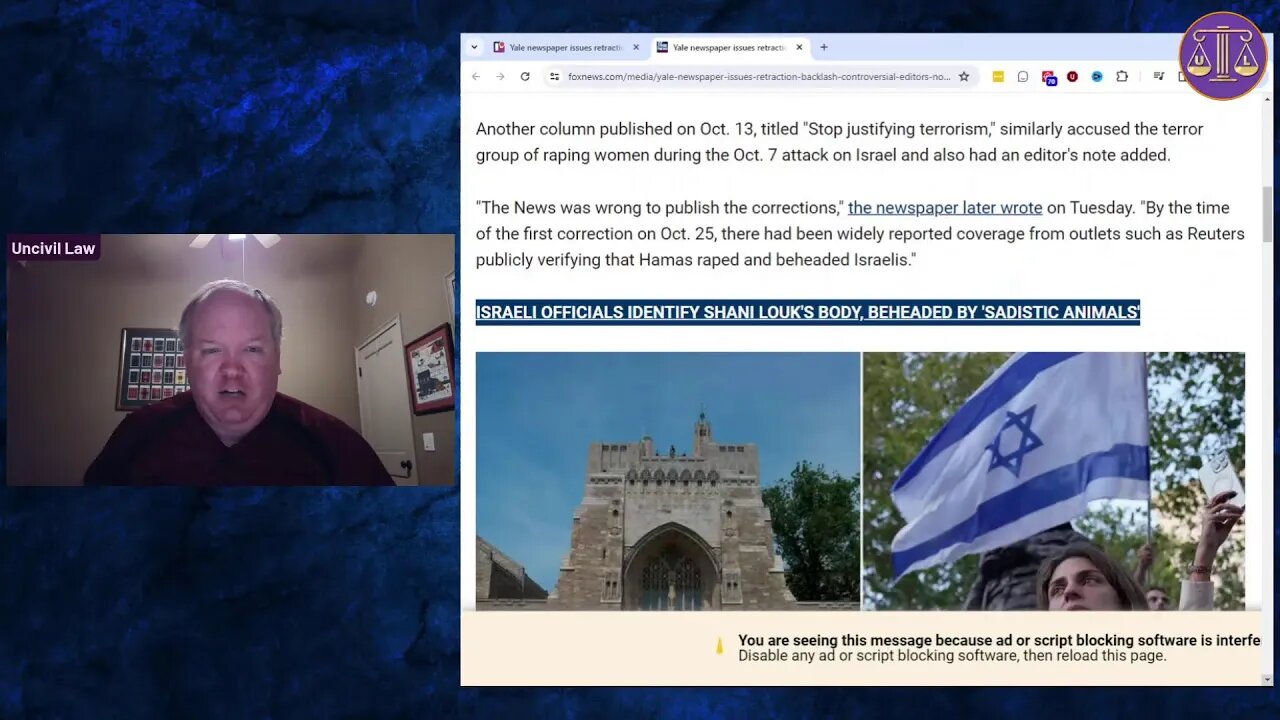Viewport: 1280px width, 720px height.
Task: Go forward in browser history
Action: (x=500, y=76)
